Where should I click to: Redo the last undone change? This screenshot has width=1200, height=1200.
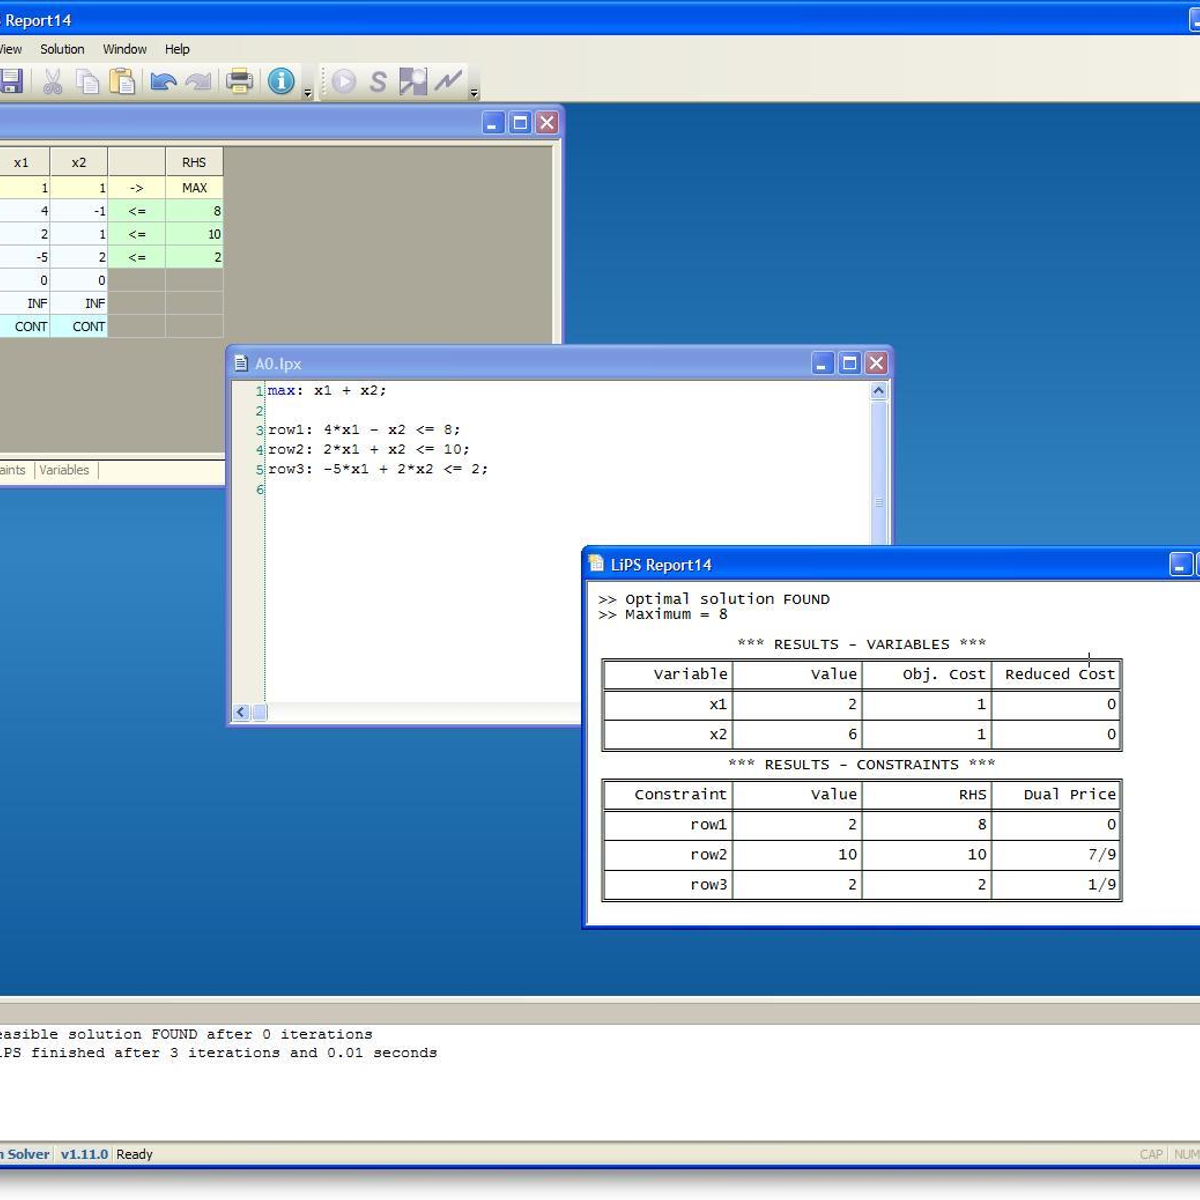pos(197,82)
